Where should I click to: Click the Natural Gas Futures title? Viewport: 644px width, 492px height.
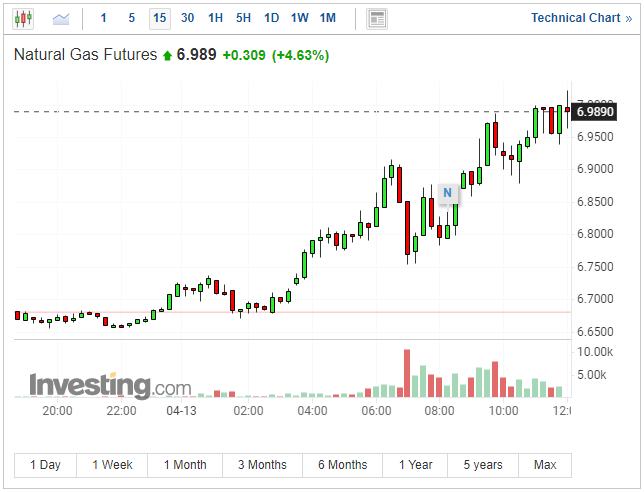[85, 55]
